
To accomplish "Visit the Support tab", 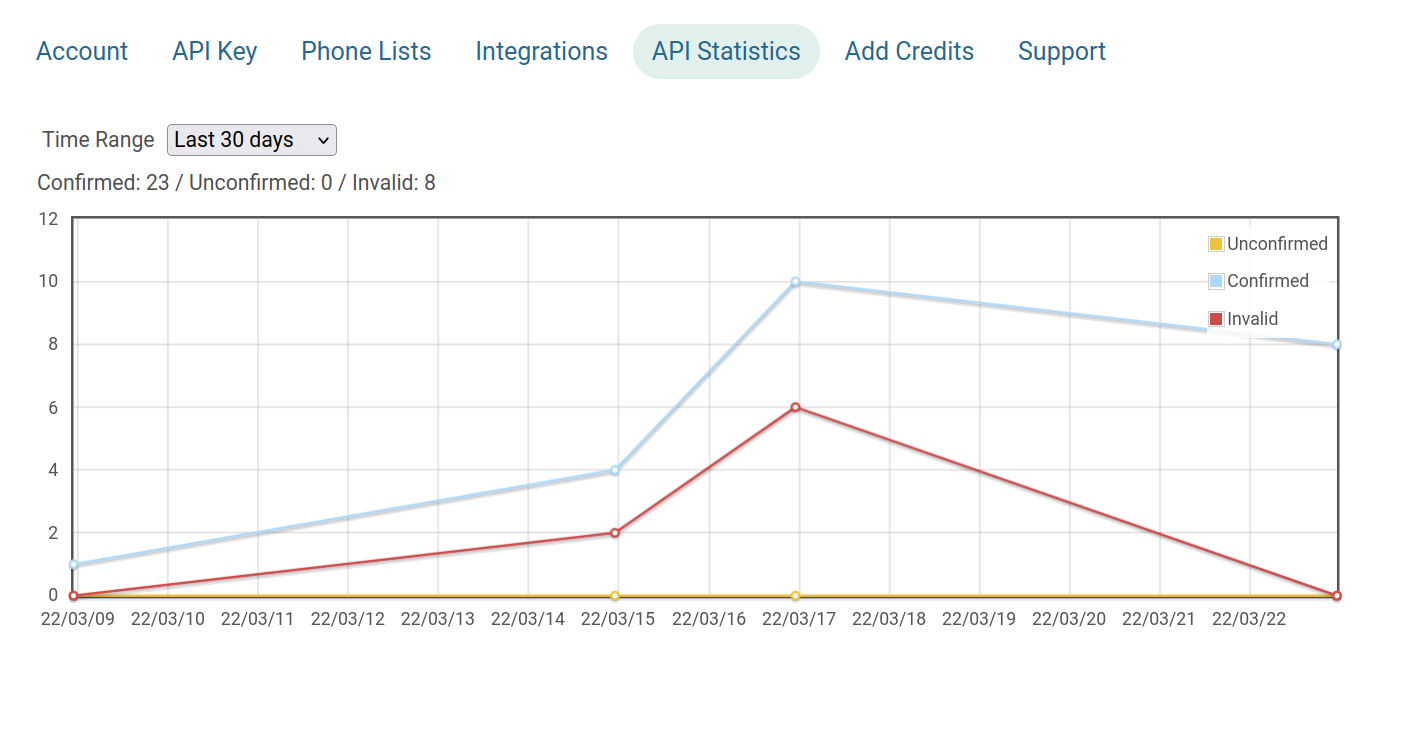I will point(1062,51).
